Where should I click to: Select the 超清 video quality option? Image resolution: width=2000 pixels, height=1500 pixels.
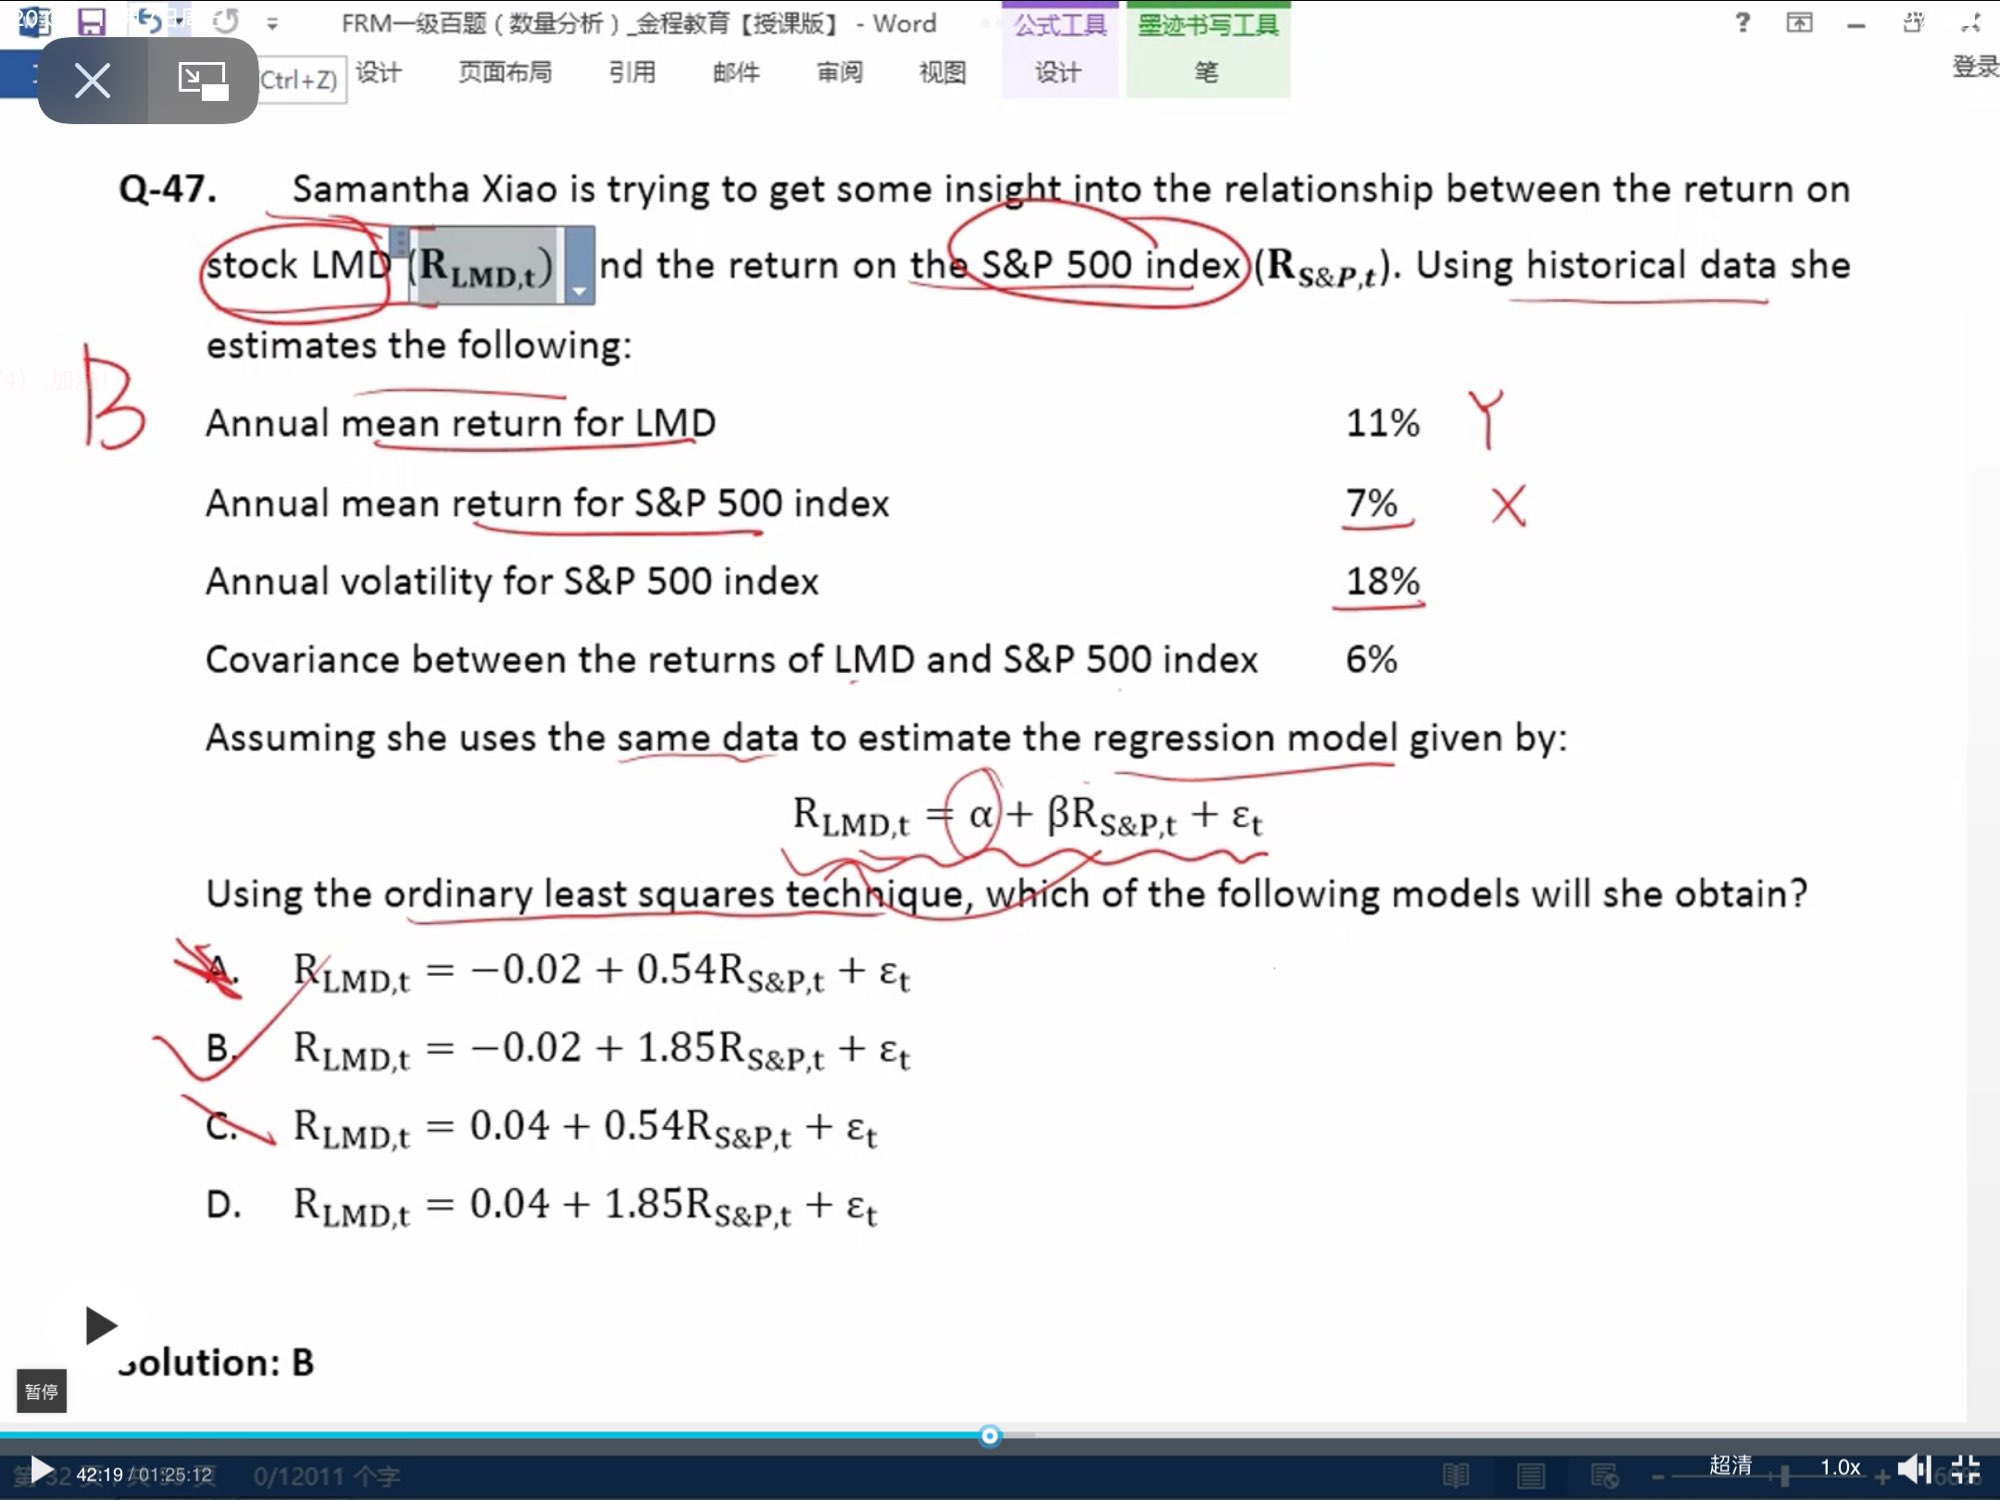pyautogui.click(x=1730, y=1465)
